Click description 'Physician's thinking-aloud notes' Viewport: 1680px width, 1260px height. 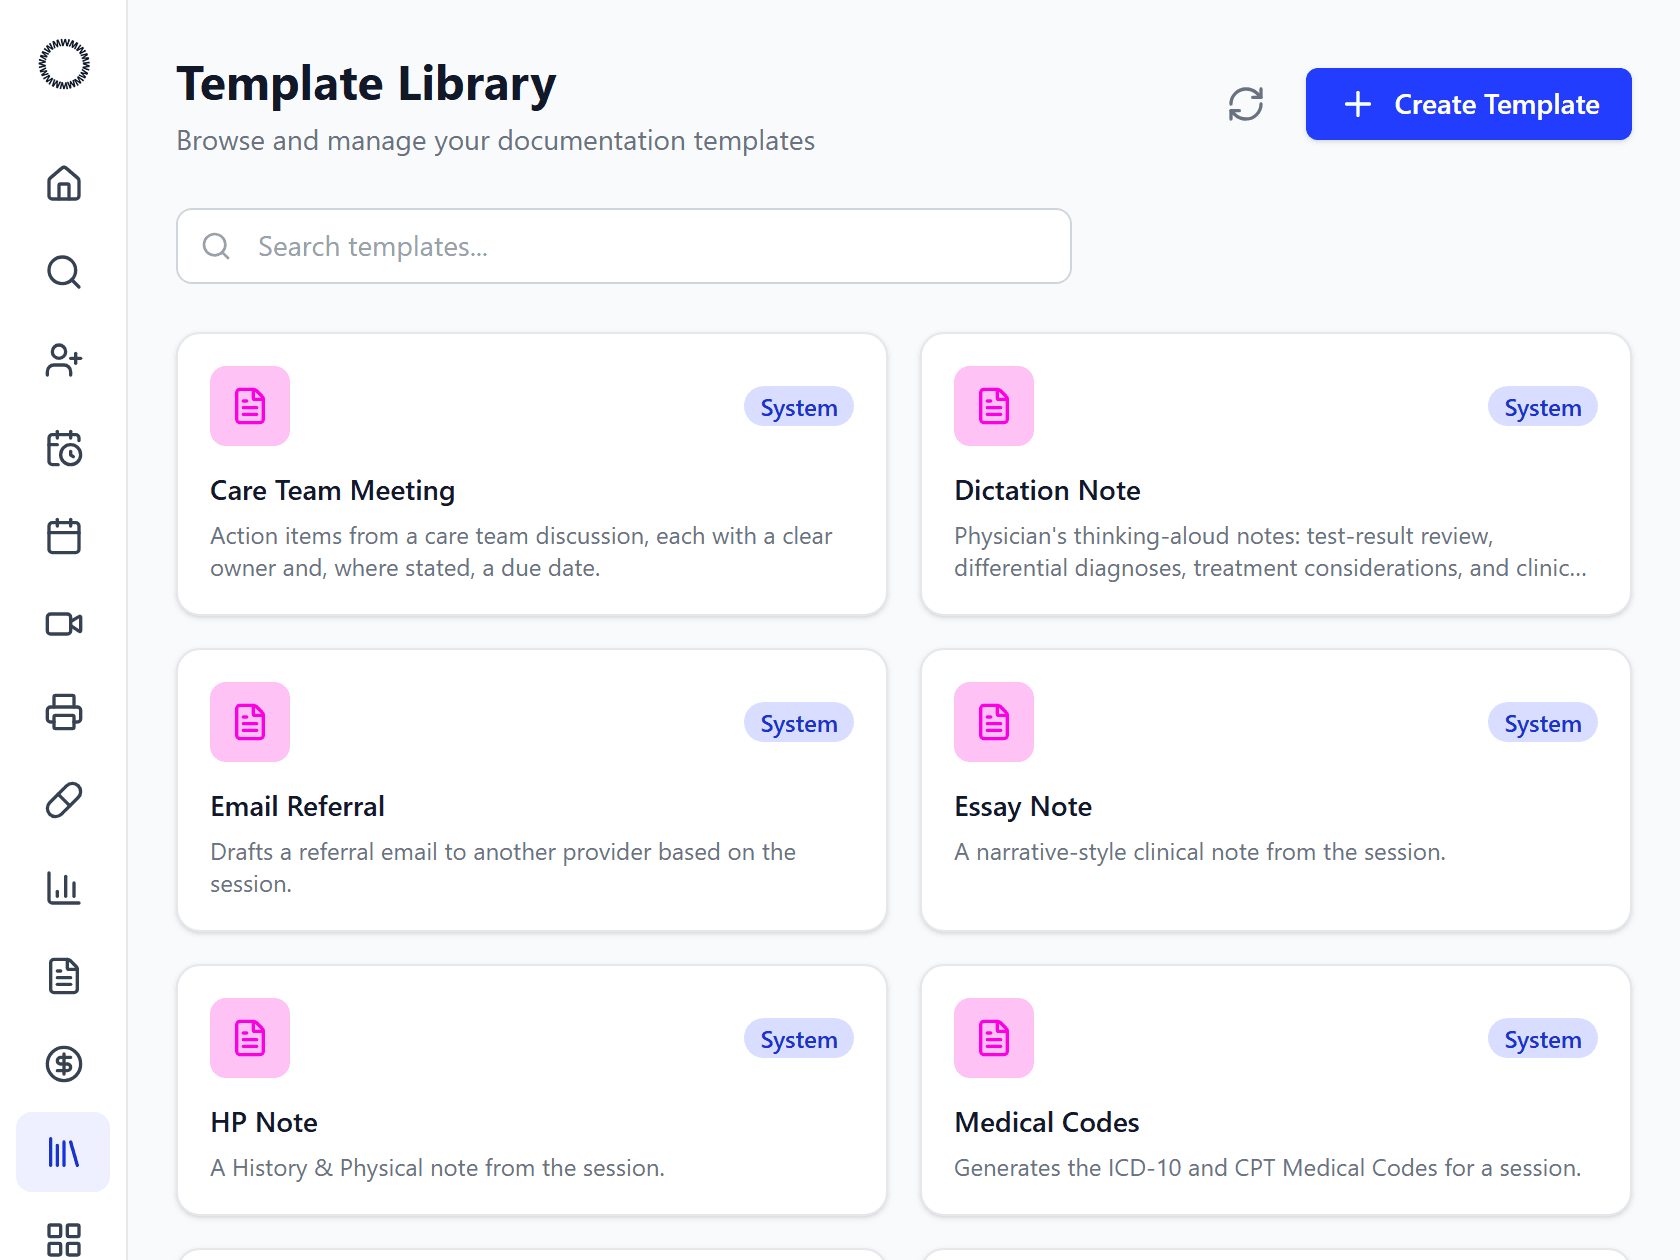pos(1270,552)
